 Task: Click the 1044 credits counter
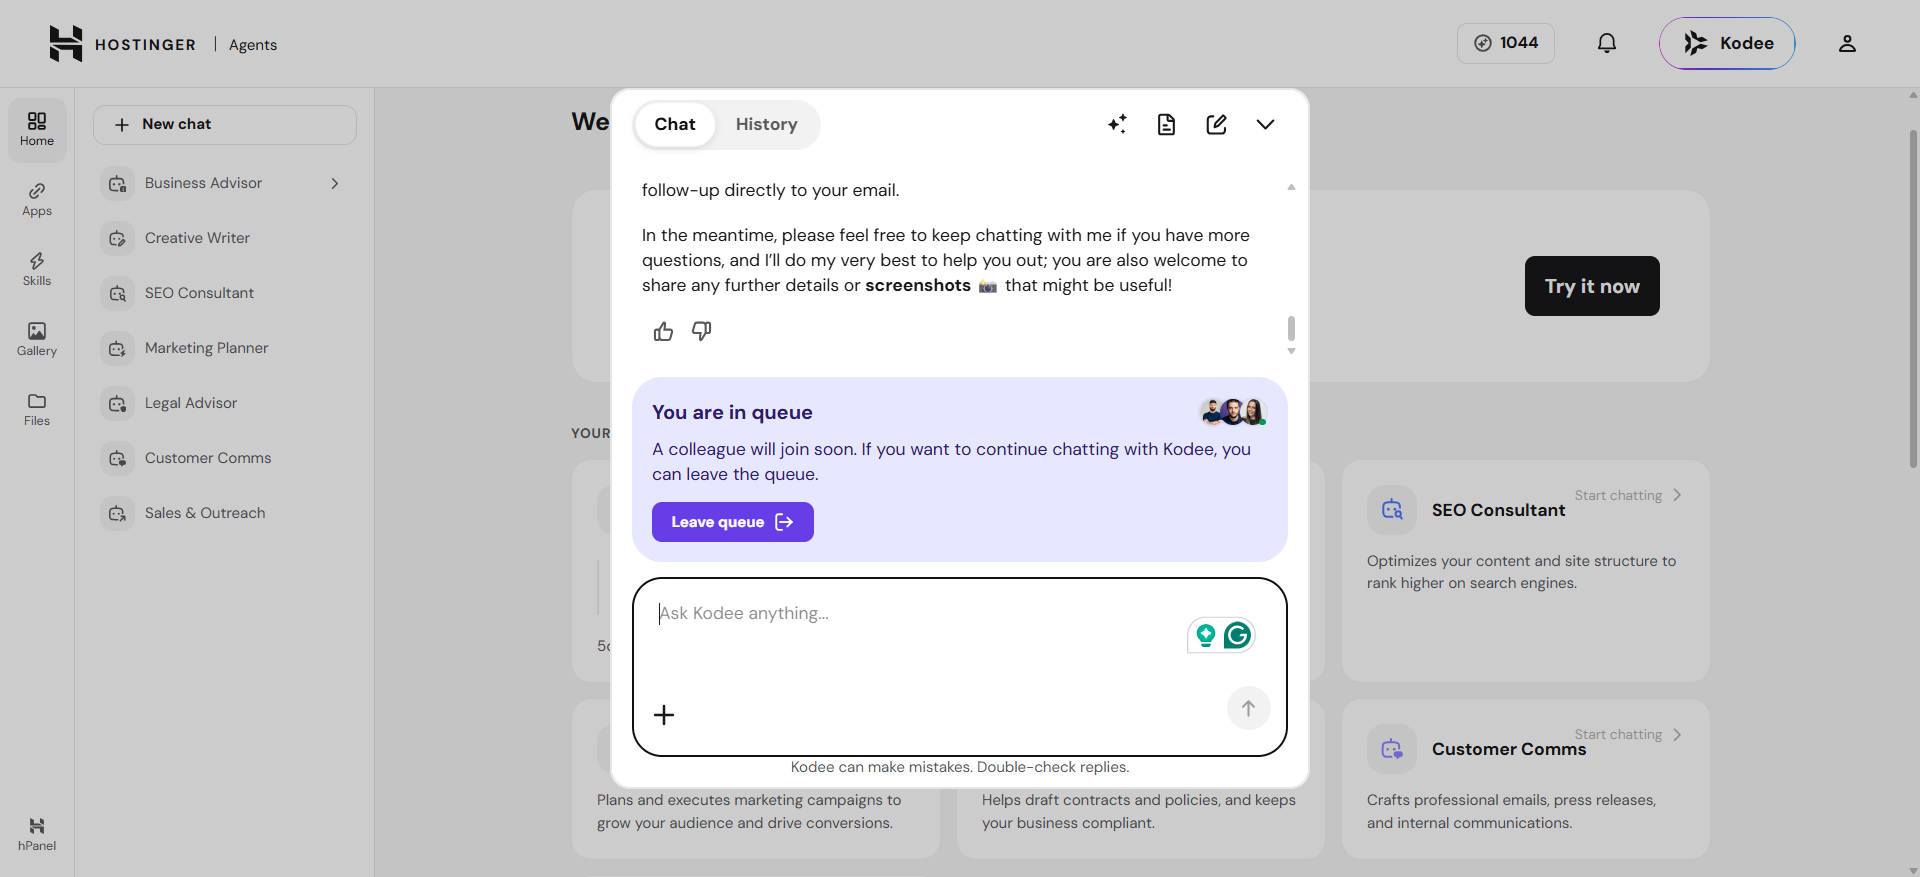click(x=1505, y=43)
